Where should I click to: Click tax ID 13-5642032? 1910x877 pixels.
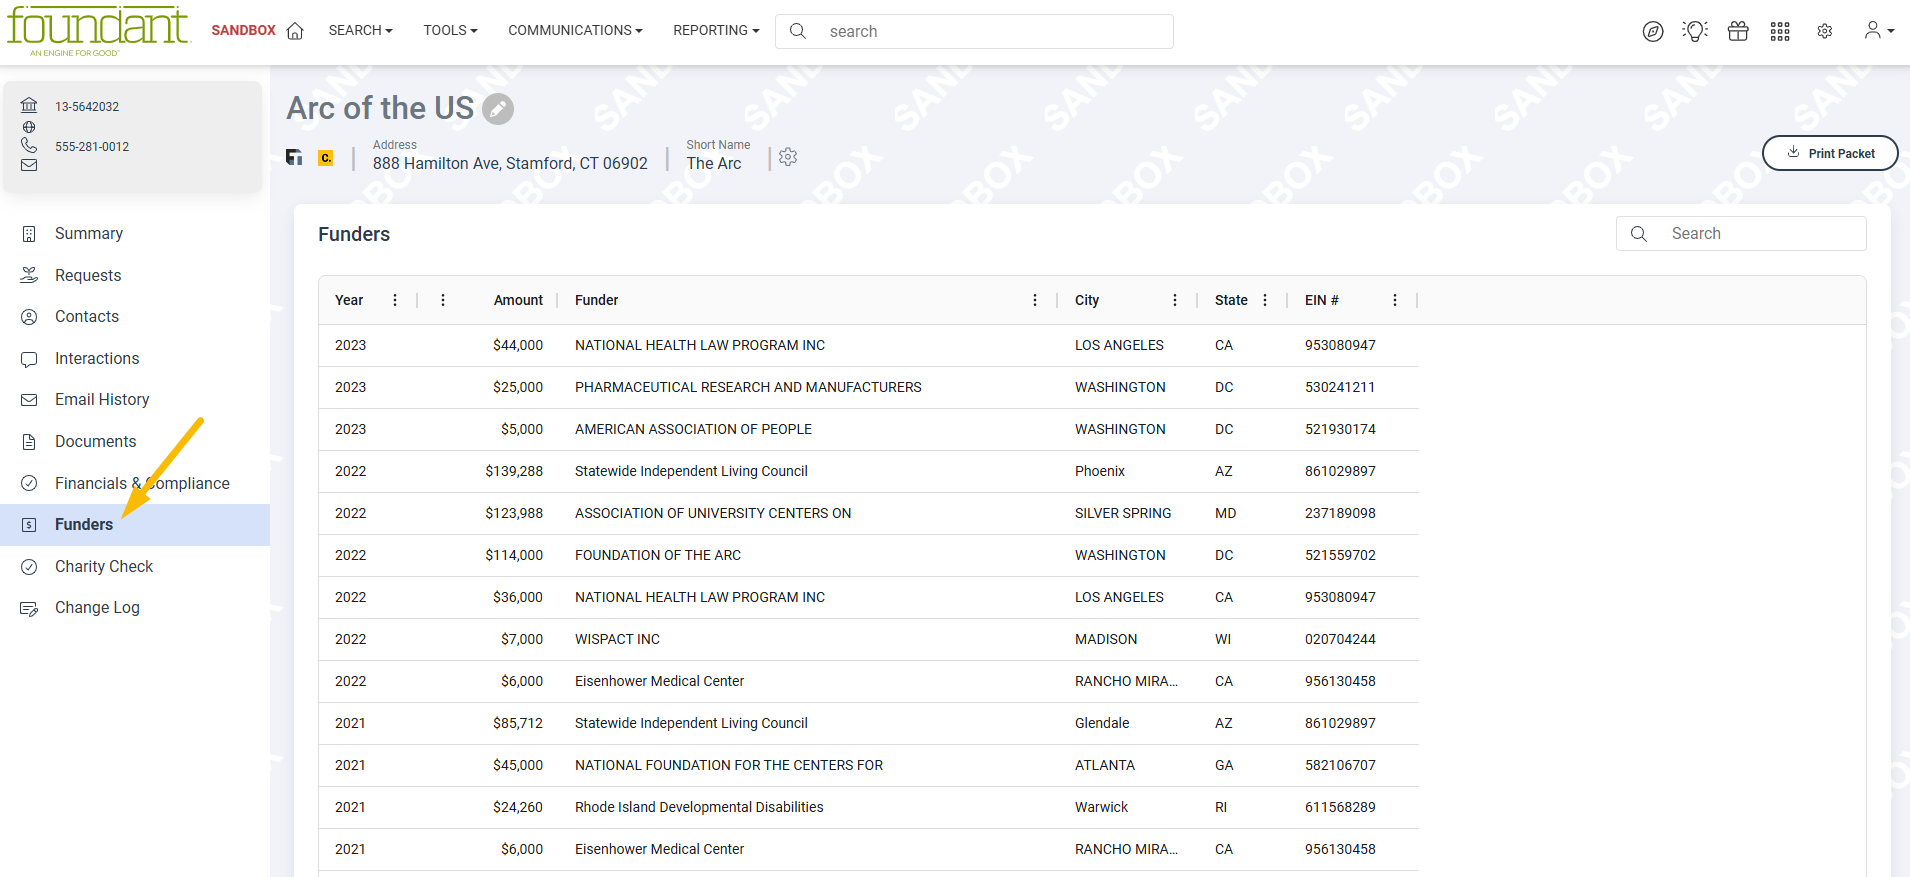click(x=87, y=106)
